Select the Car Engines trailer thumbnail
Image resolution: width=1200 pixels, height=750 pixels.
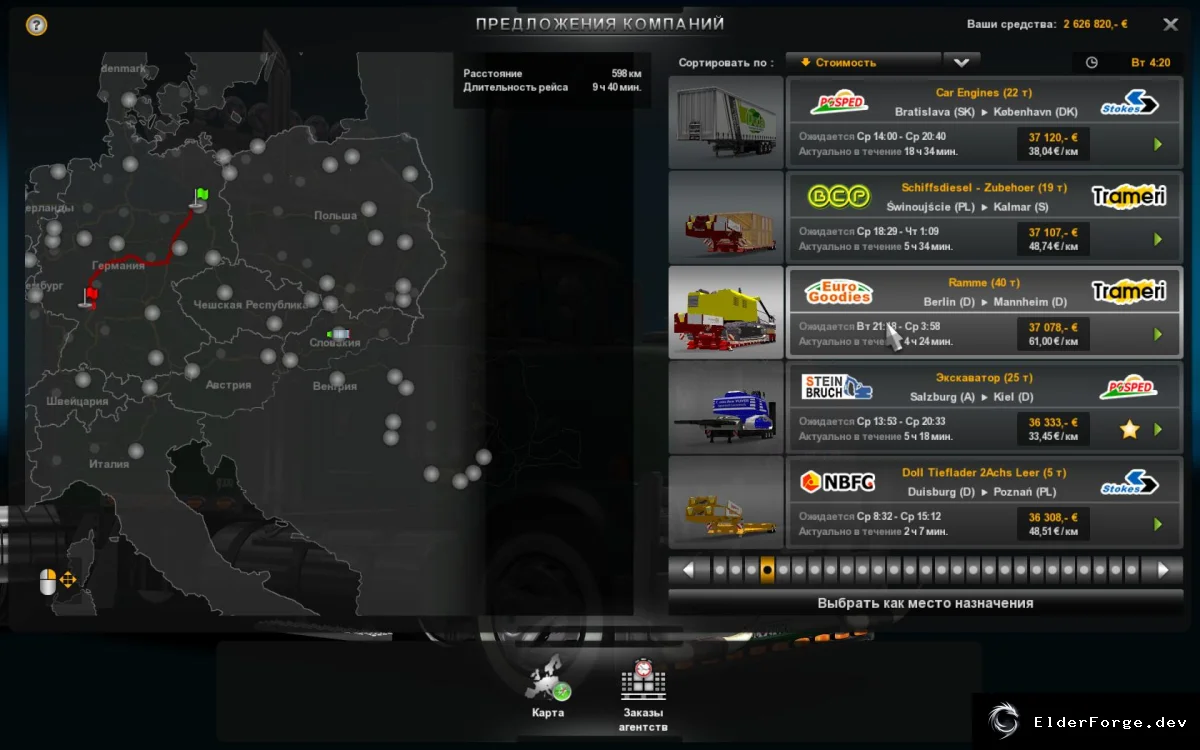point(726,122)
